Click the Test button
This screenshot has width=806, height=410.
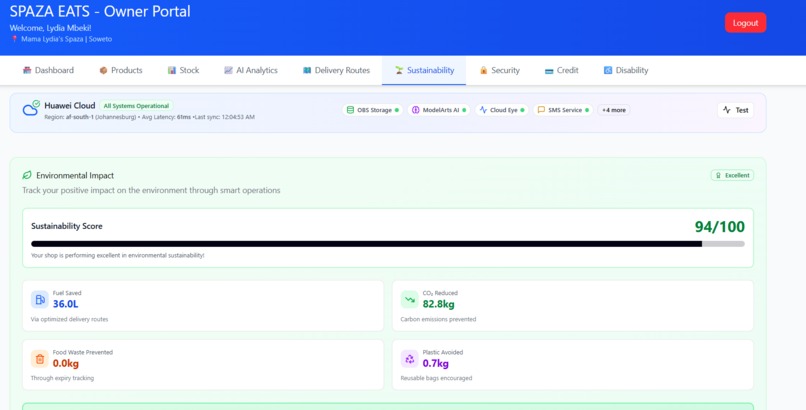736,110
